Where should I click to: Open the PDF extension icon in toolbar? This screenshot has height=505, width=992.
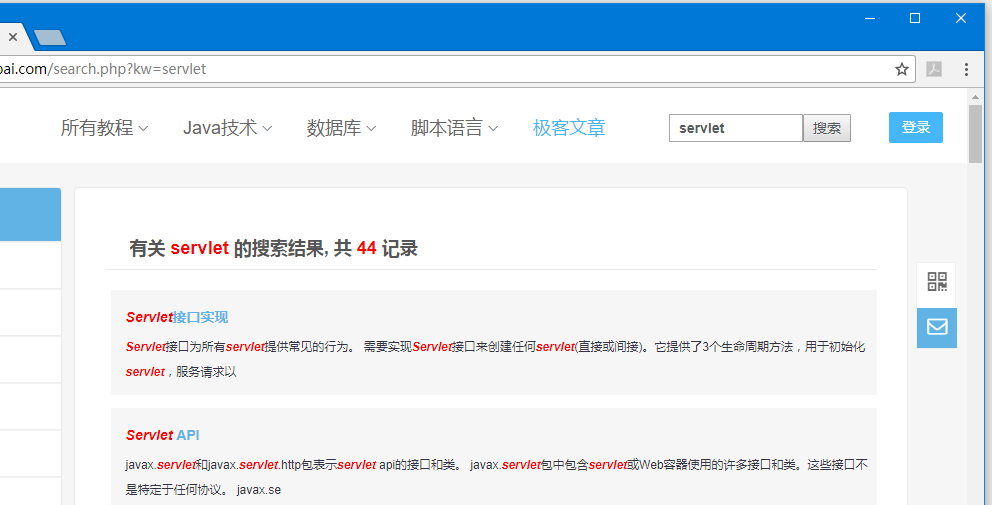coord(934,69)
